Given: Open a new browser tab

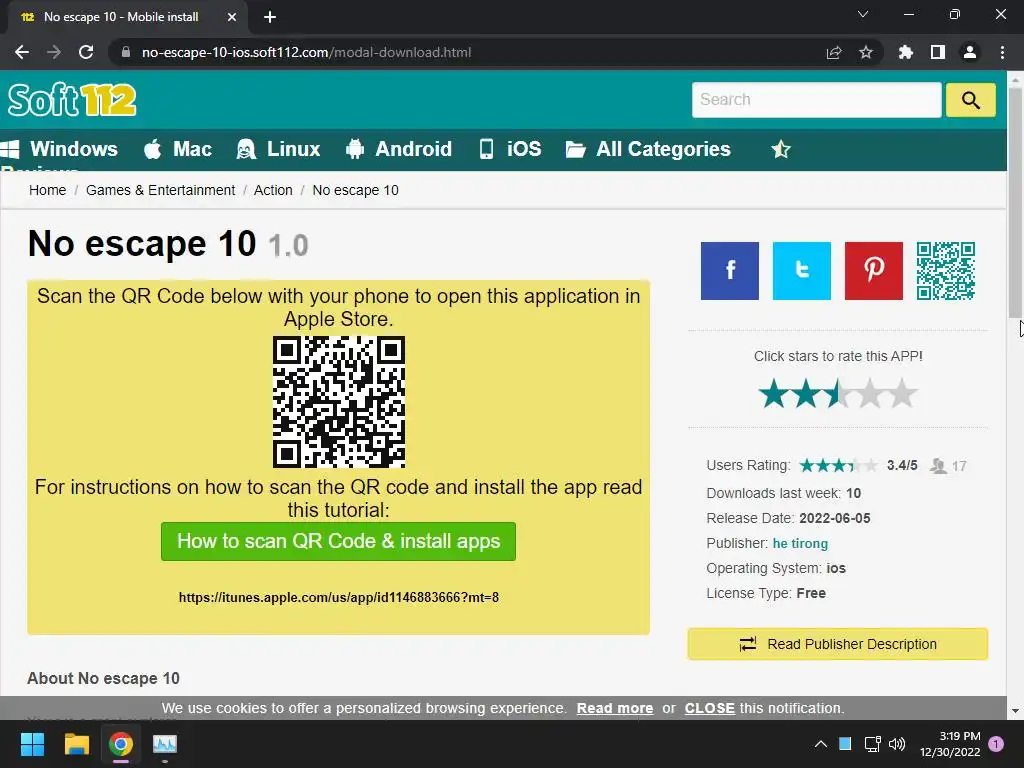Looking at the screenshot, I should click(x=270, y=17).
